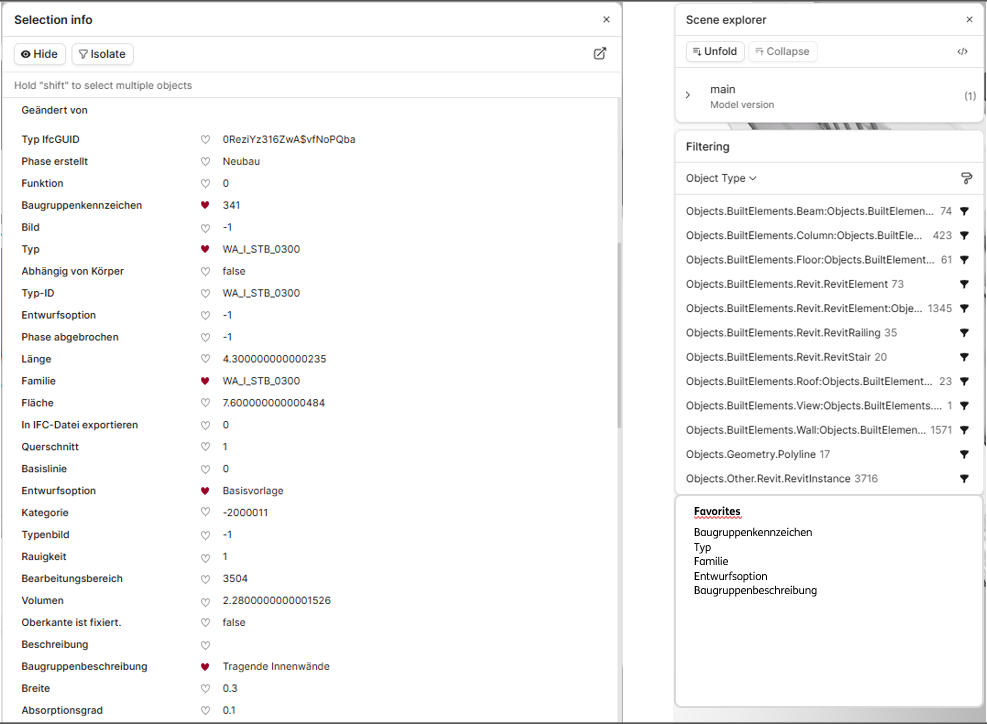Filter by Geometry.Polyline funnel icon
Viewport: 987px width, 724px height.
pyautogui.click(x=964, y=455)
